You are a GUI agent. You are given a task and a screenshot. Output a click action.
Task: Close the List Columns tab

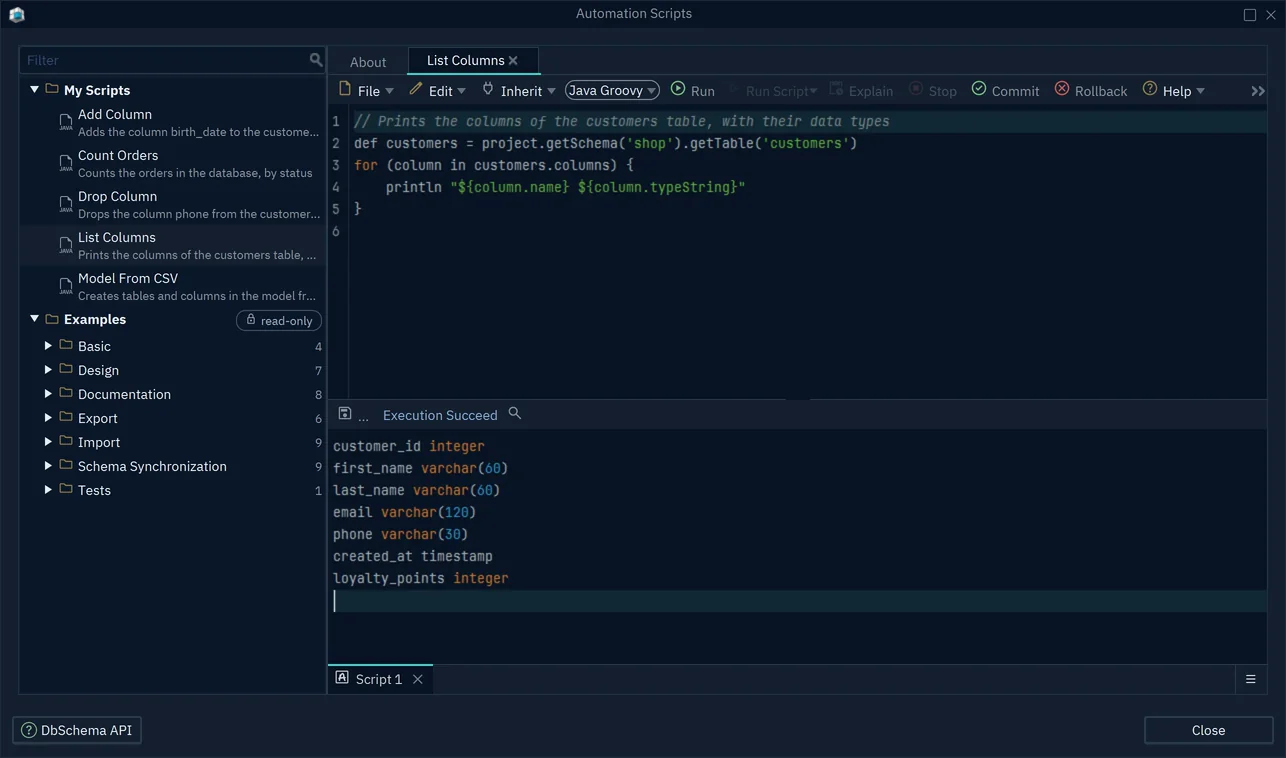513,60
